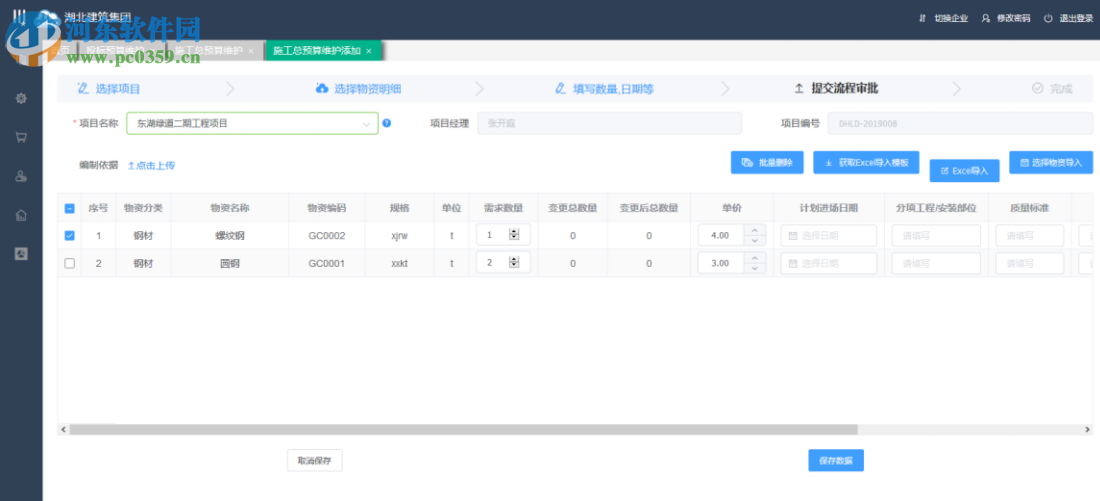Click row 1 质量标准 input field
Viewport: 1100px width, 501px height.
click(1029, 236)
